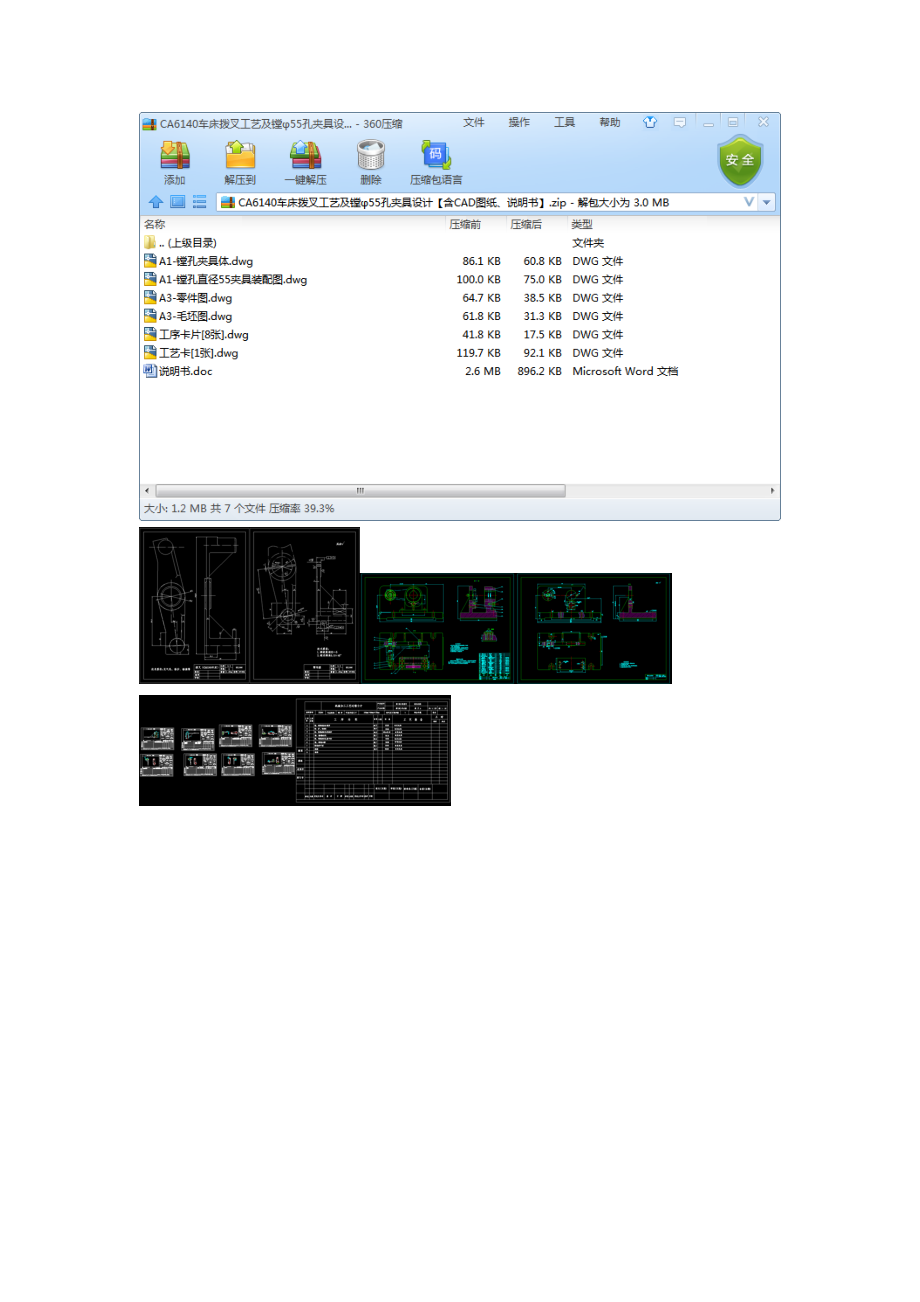The image size is (920, 1302).
Task: Open the fixture assembly drawing thumbnail
Action: pos(438,628)
